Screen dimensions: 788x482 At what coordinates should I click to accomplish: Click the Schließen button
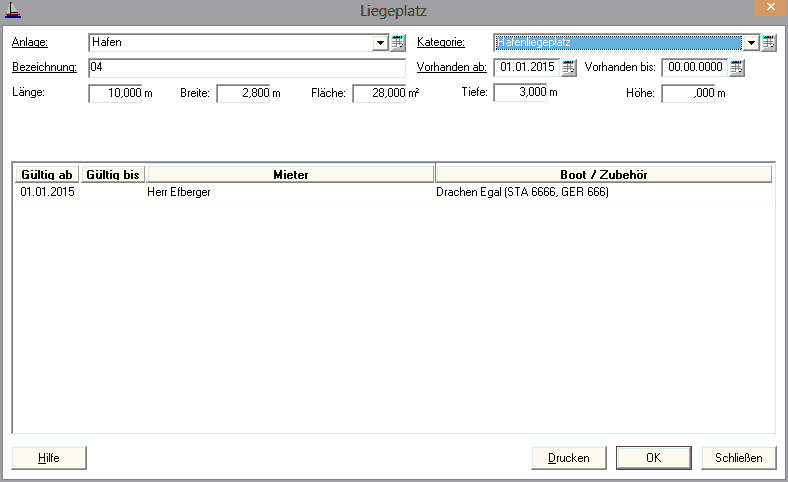pos(739,457)
